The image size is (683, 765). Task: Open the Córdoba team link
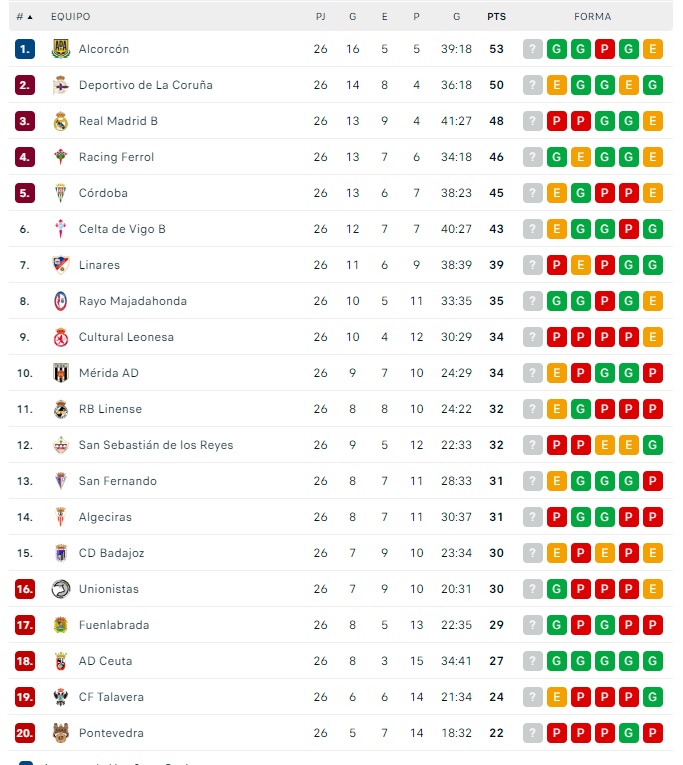click(103, 193)
